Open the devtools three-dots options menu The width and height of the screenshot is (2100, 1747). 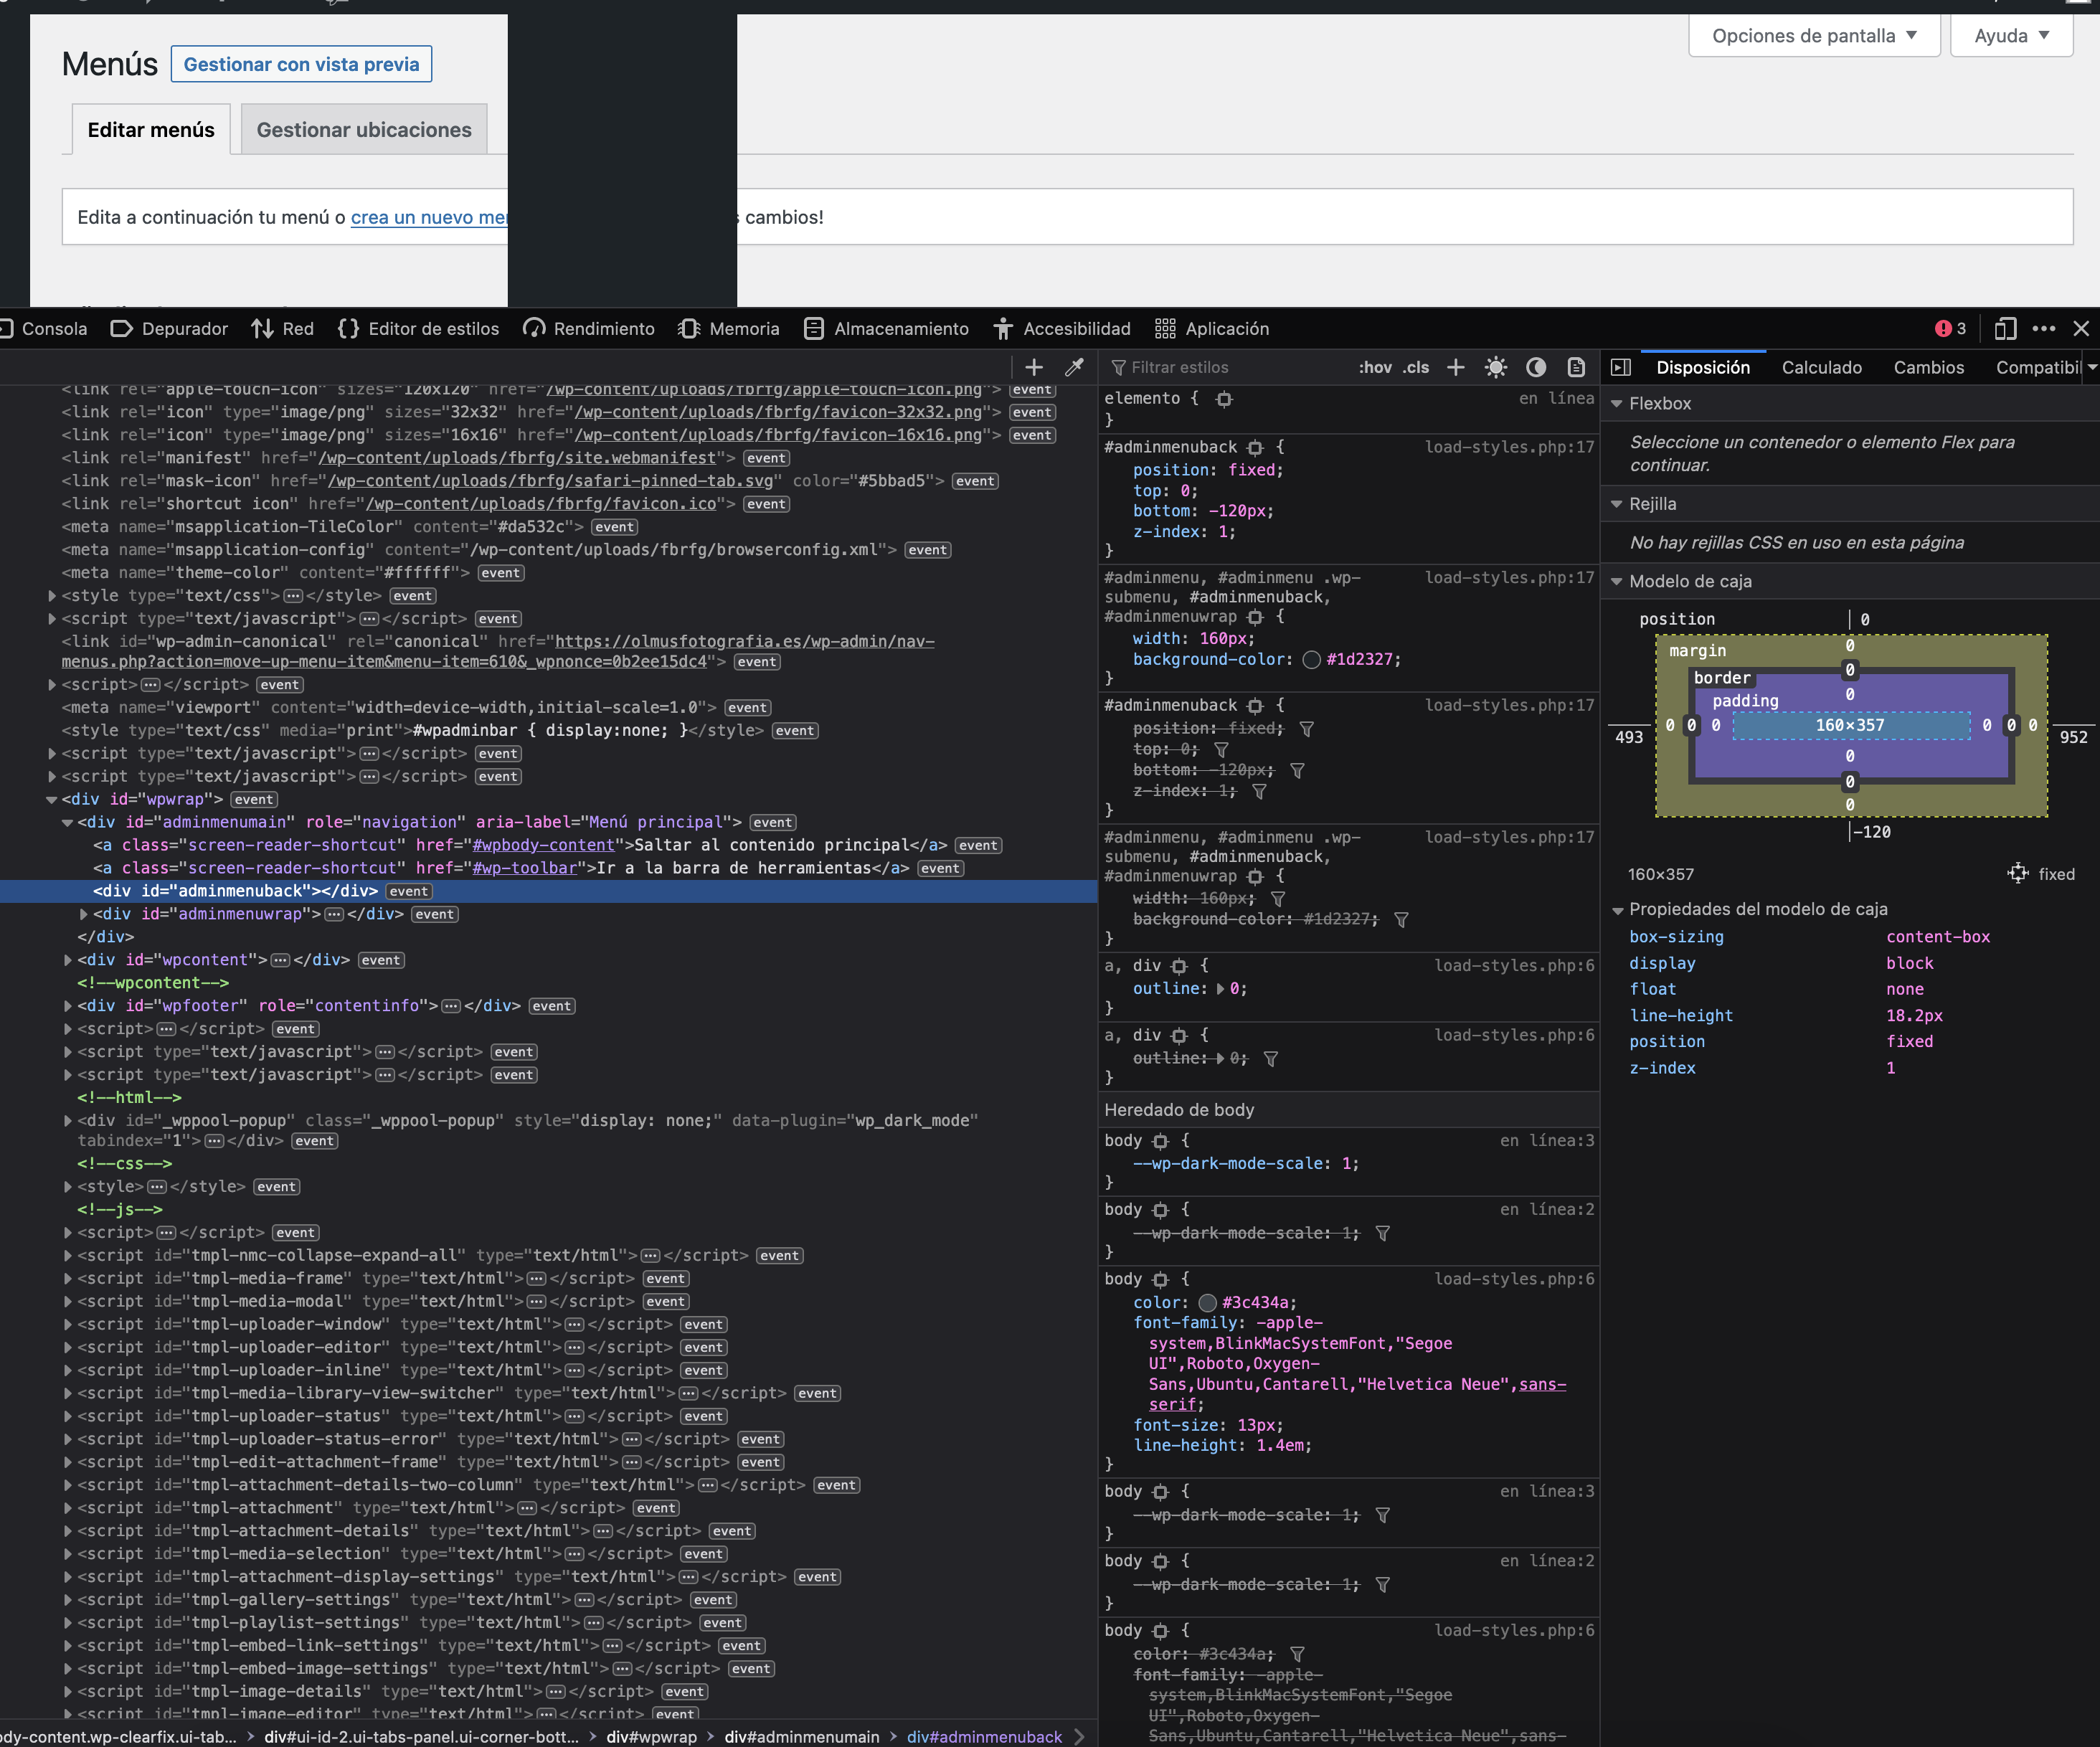pyautogui.click(x=2044, y=329)
